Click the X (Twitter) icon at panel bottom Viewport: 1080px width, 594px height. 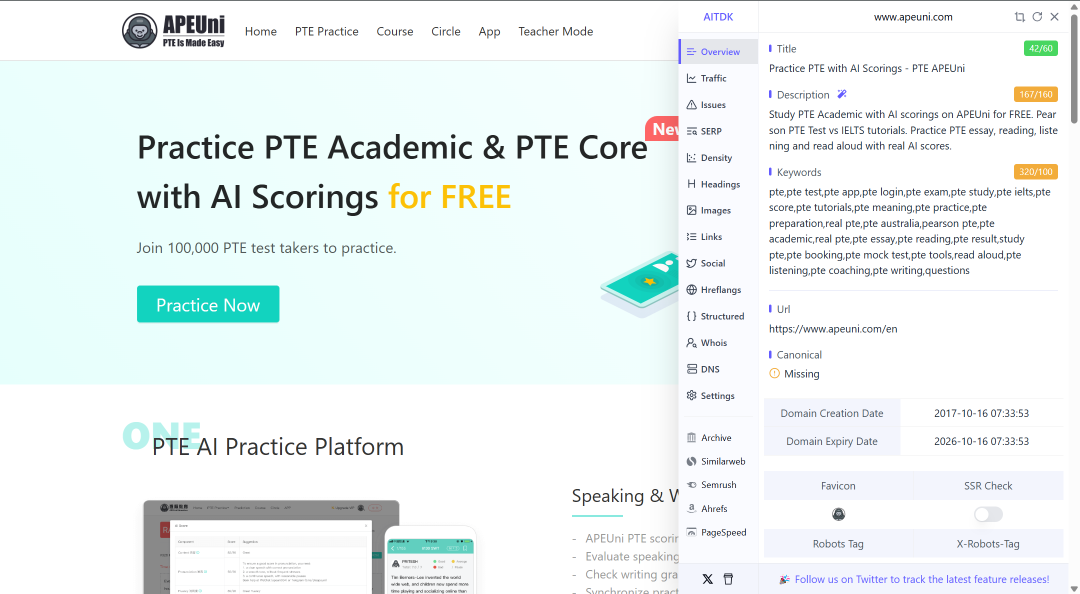click(x=707, y=579)
